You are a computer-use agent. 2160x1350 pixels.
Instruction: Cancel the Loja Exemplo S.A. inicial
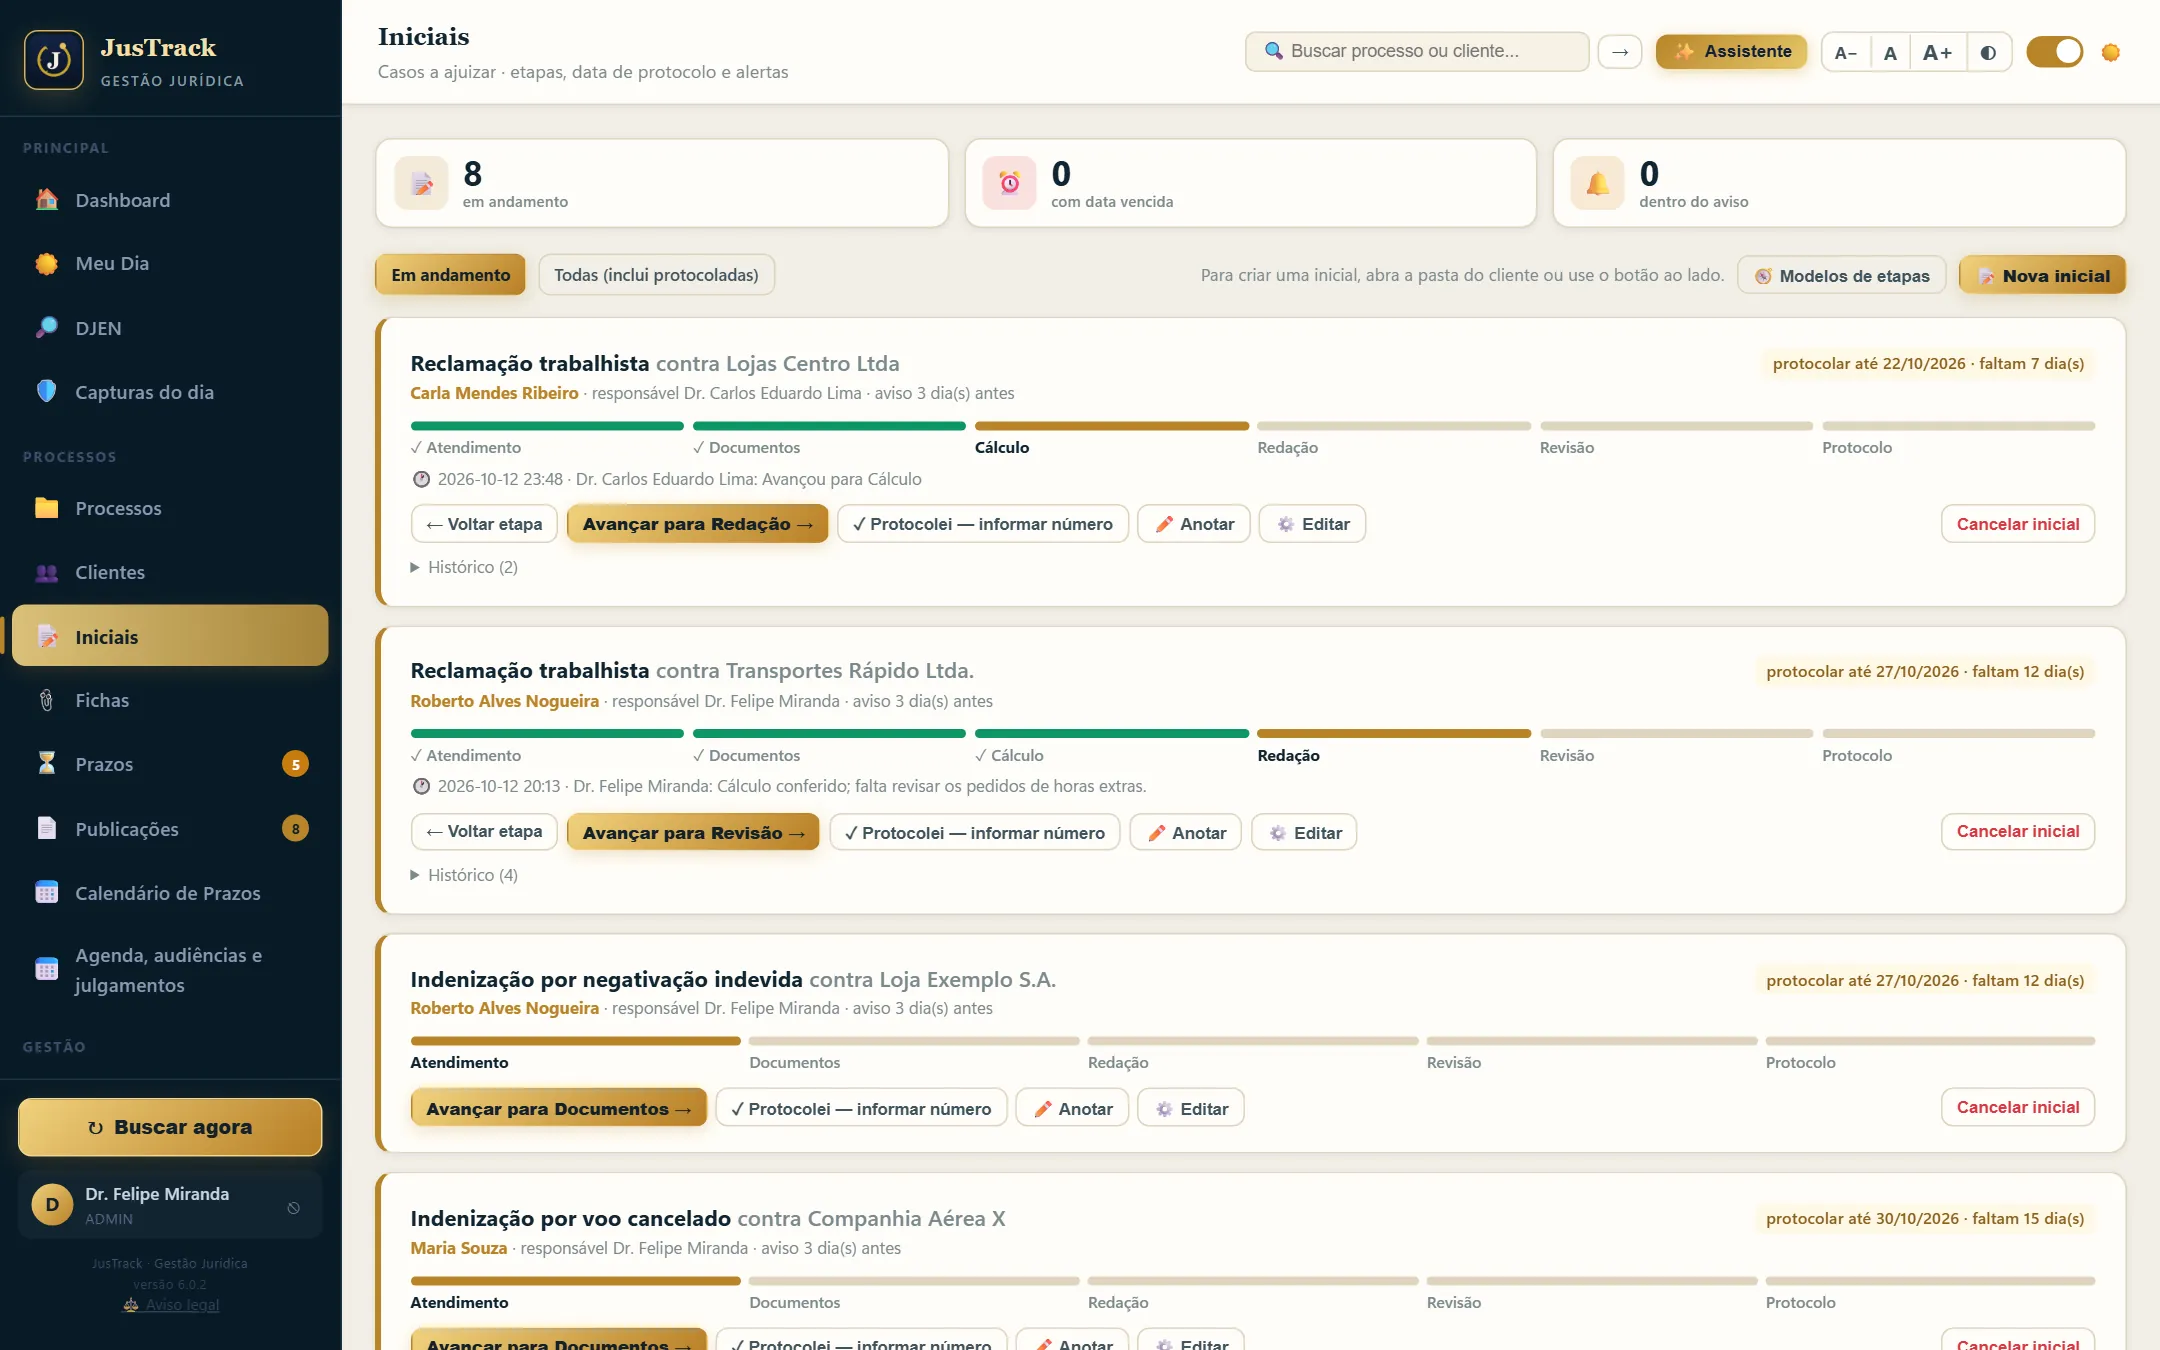tap(2018, 1107)
